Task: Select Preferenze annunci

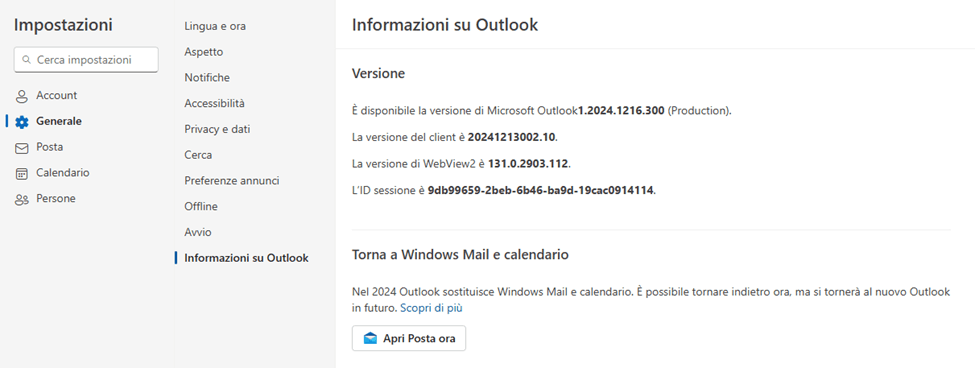Action: click(232, 181)
